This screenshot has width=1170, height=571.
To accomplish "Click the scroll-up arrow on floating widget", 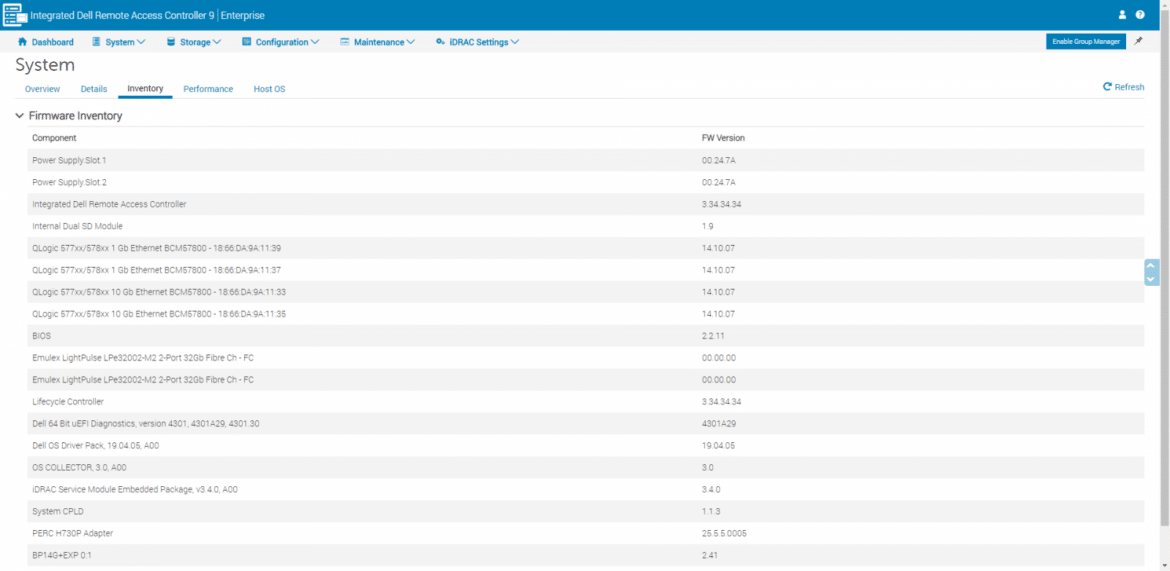I will [1151, 266].
